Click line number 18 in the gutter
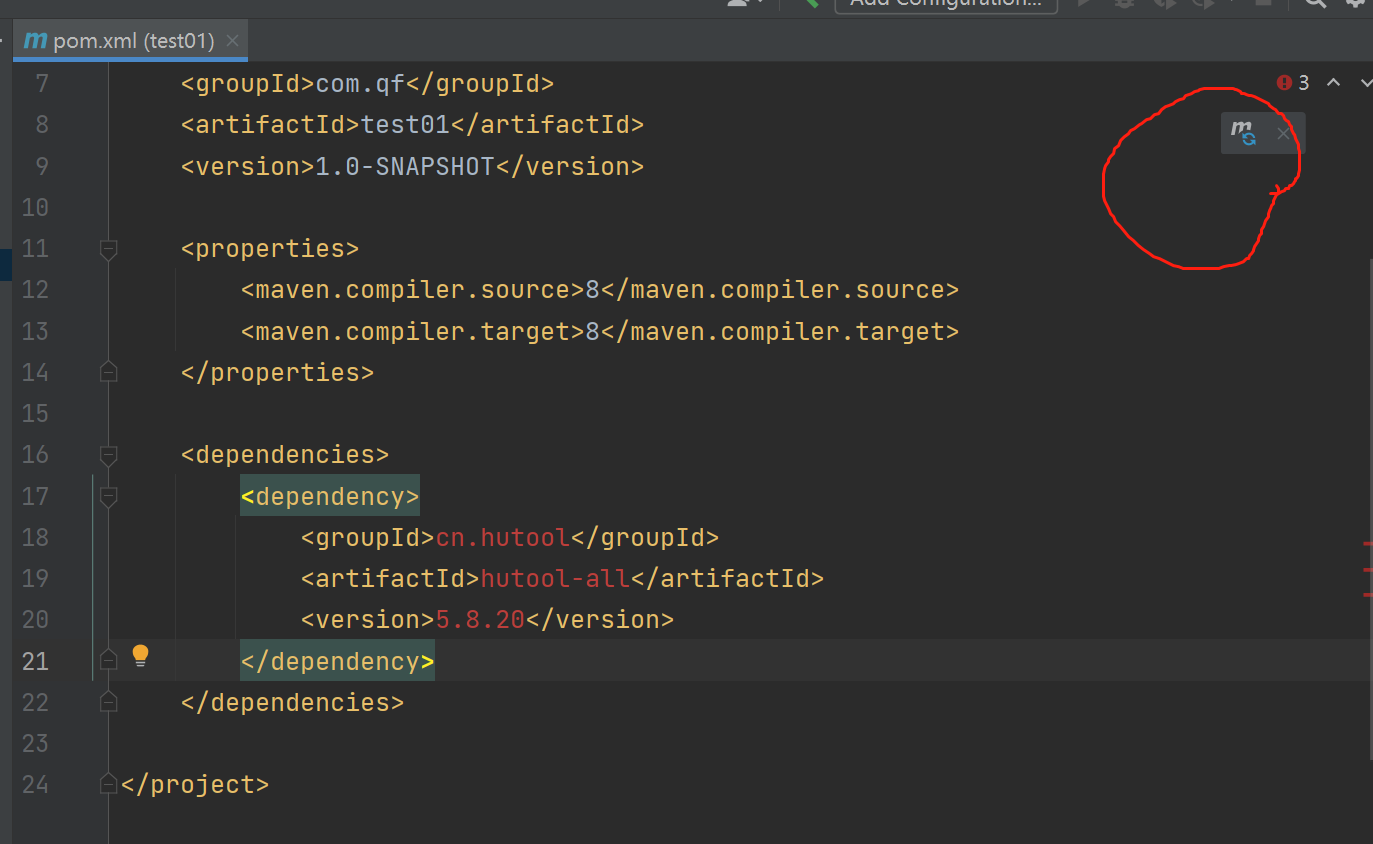 tap(35, 538)
